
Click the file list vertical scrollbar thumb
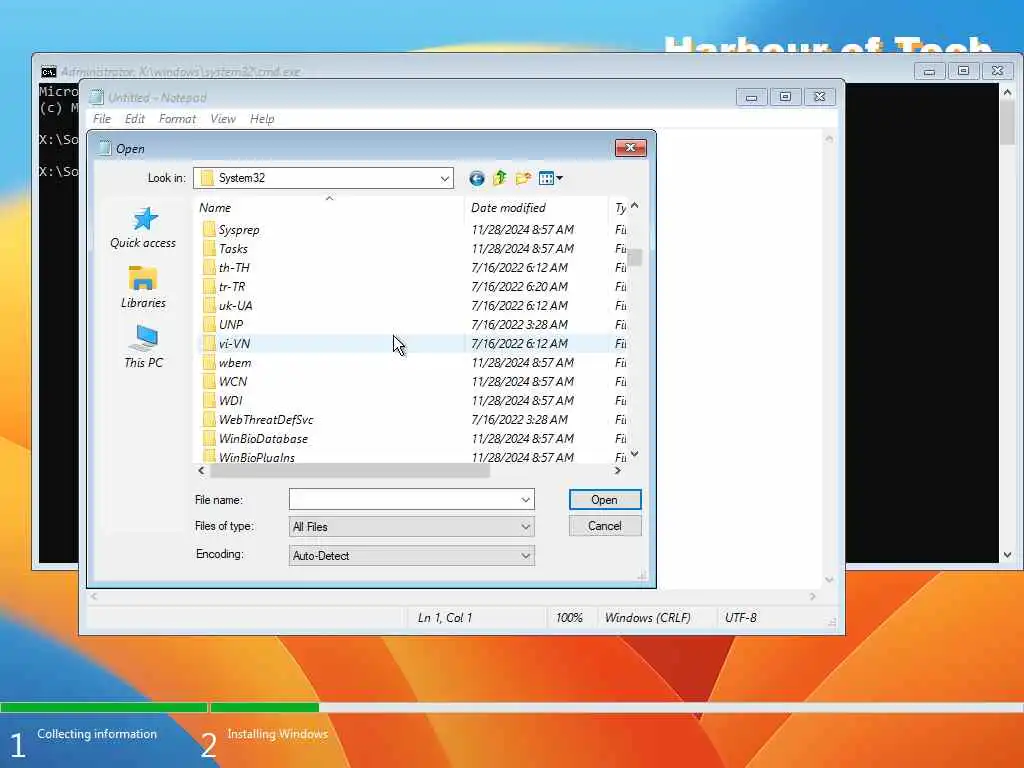[634, 257]
